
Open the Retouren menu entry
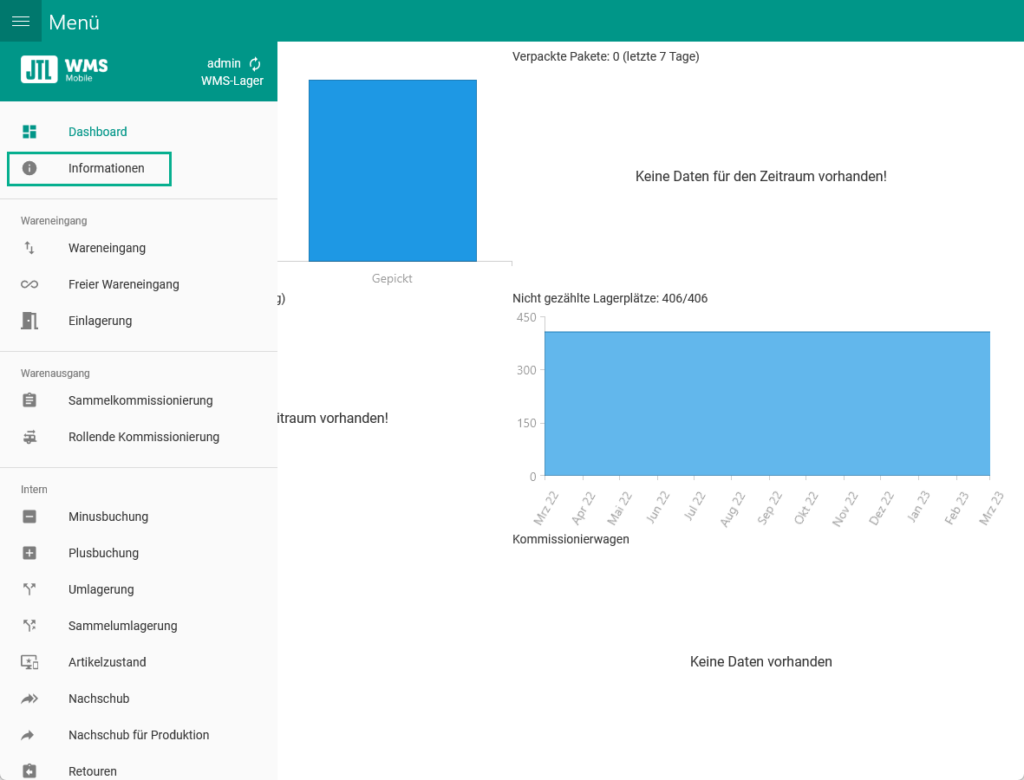(92, 771)
